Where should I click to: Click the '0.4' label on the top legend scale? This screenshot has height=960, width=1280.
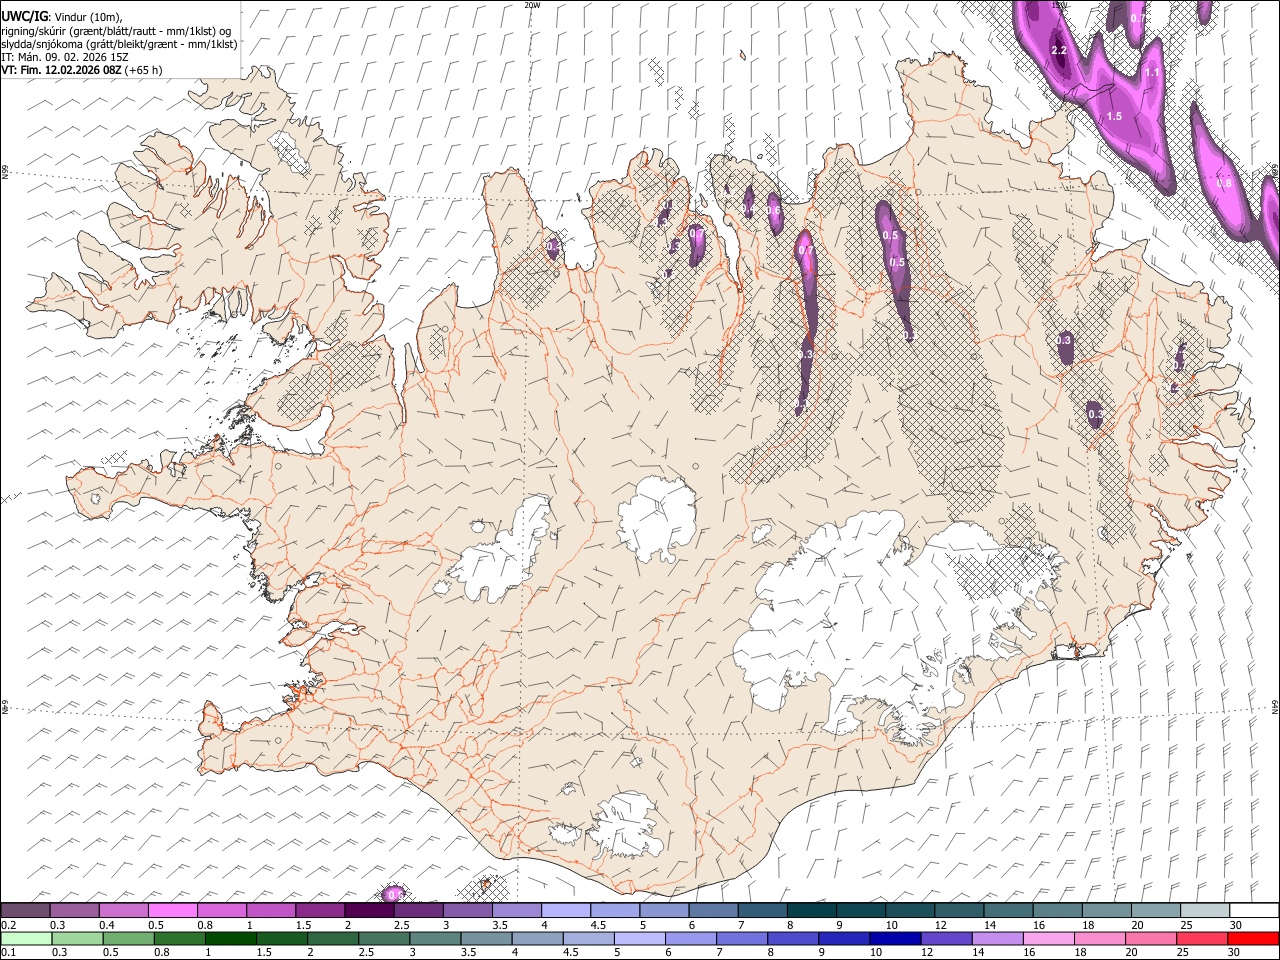point(107,925)
